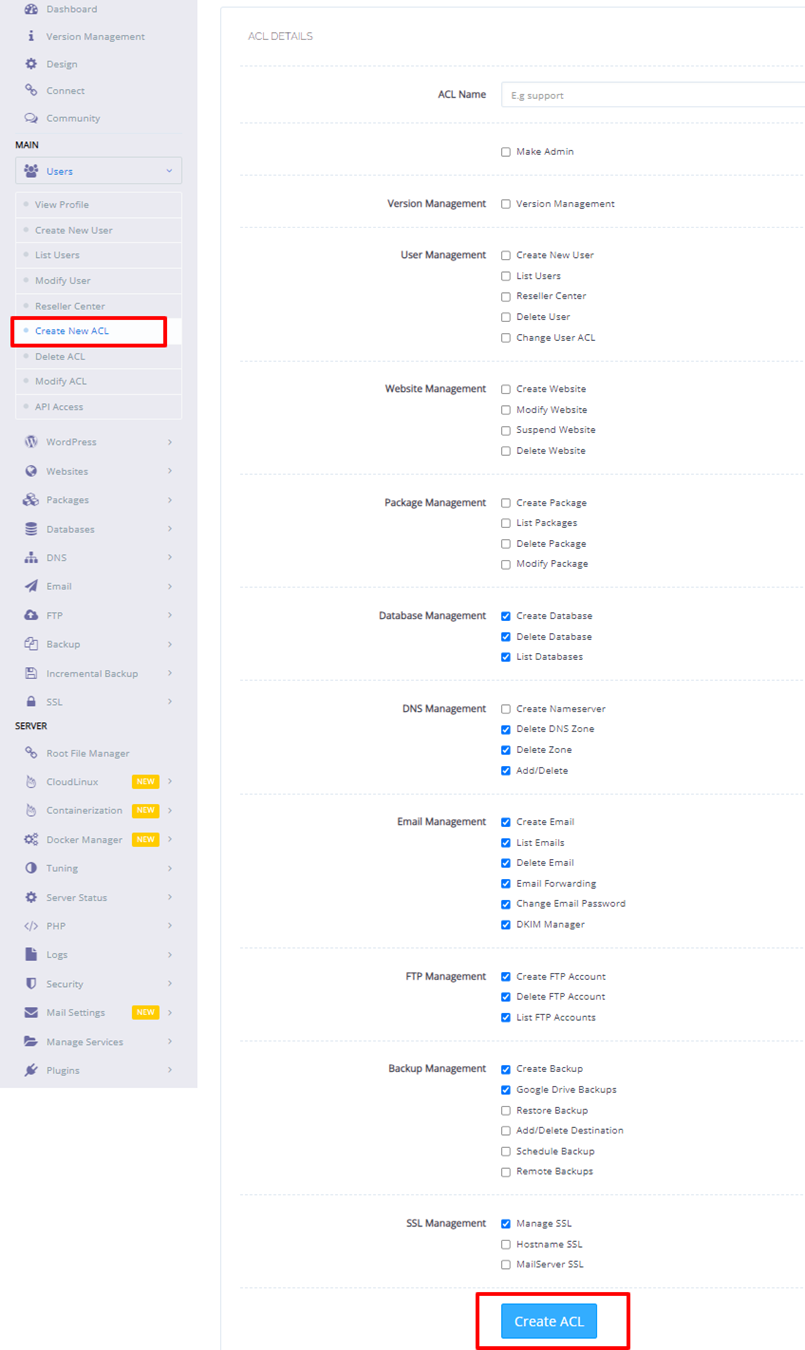Open the Dashboard gauge icon
The image size is (805, 1350).
[31, 9]
